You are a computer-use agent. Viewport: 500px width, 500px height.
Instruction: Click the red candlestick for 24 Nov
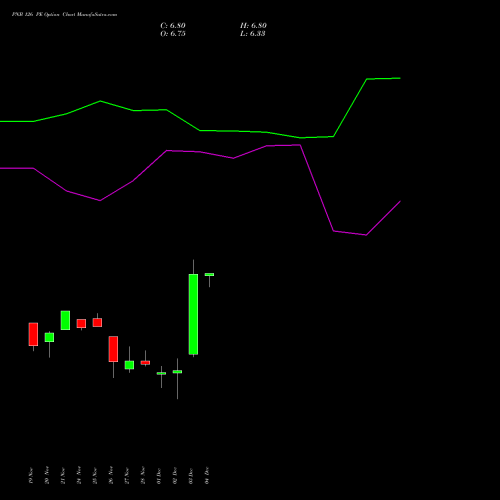pos(81,323)
